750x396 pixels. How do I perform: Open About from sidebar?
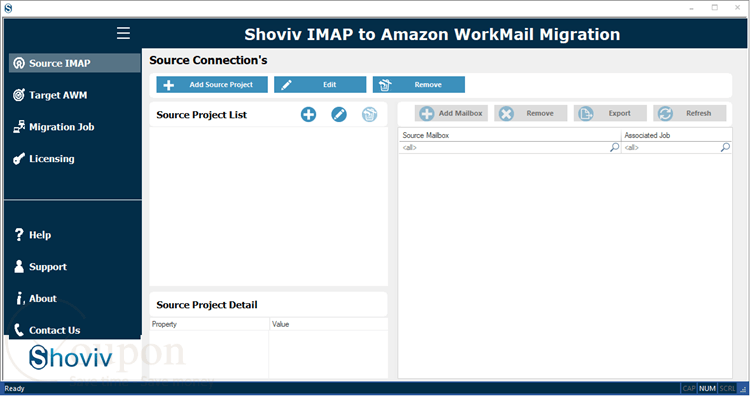(43, 298)
